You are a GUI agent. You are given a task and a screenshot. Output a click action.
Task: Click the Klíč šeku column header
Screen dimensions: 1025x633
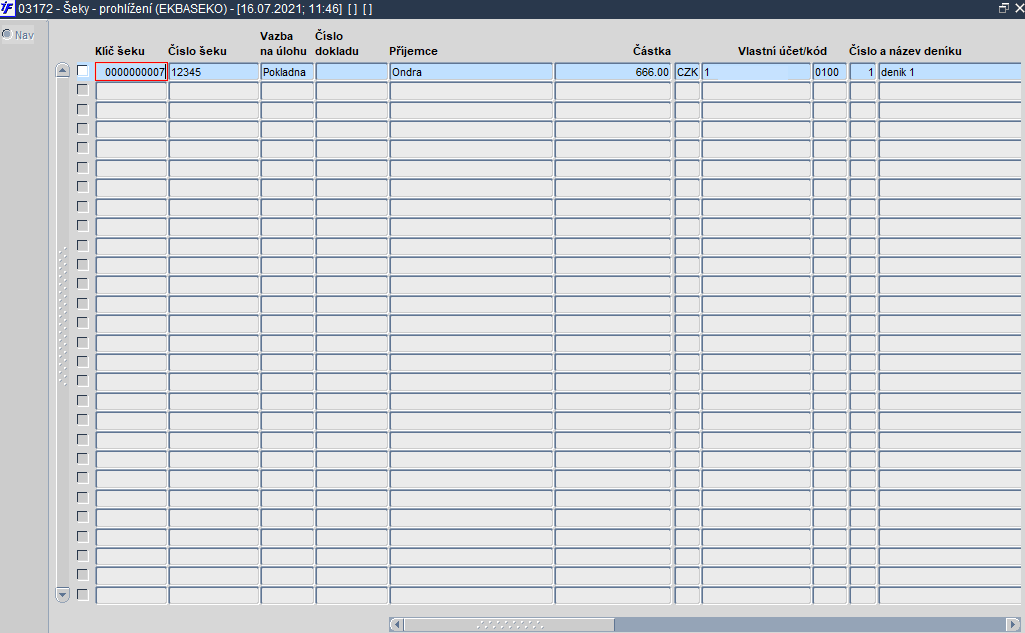coord(120,51)
